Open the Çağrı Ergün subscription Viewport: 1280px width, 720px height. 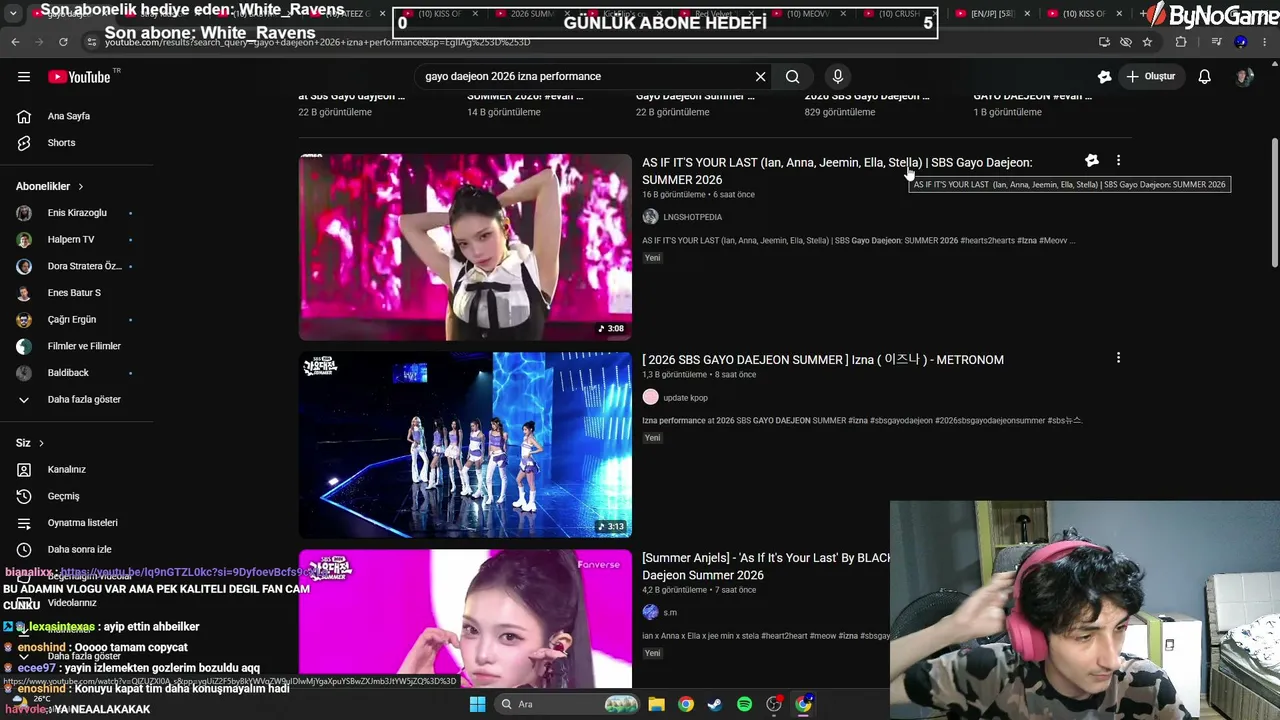pyautogui.click(x=76, y=320)
